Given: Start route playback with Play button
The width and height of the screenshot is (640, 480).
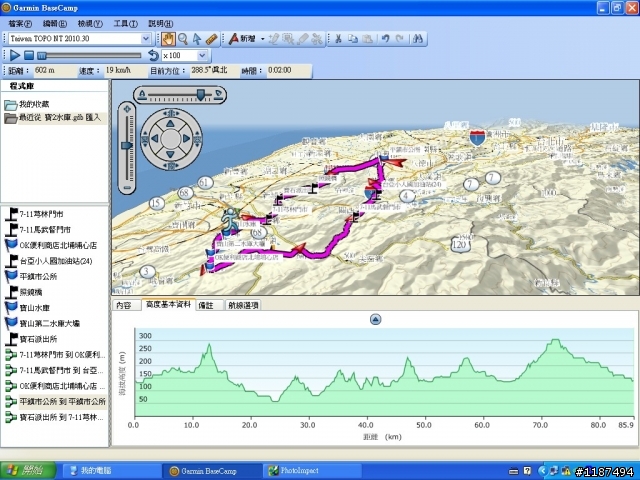Looking at the screenshot, I should 15,55.
